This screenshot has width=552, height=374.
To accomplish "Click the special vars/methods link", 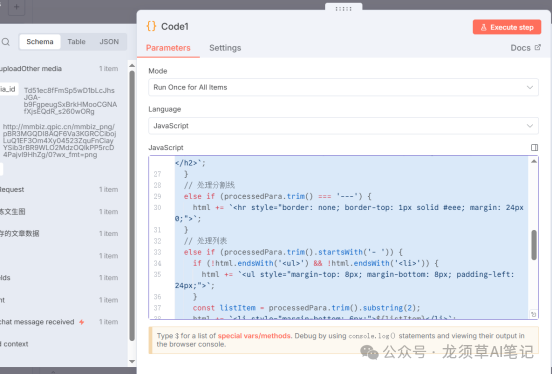I will [x=254, y=336].
